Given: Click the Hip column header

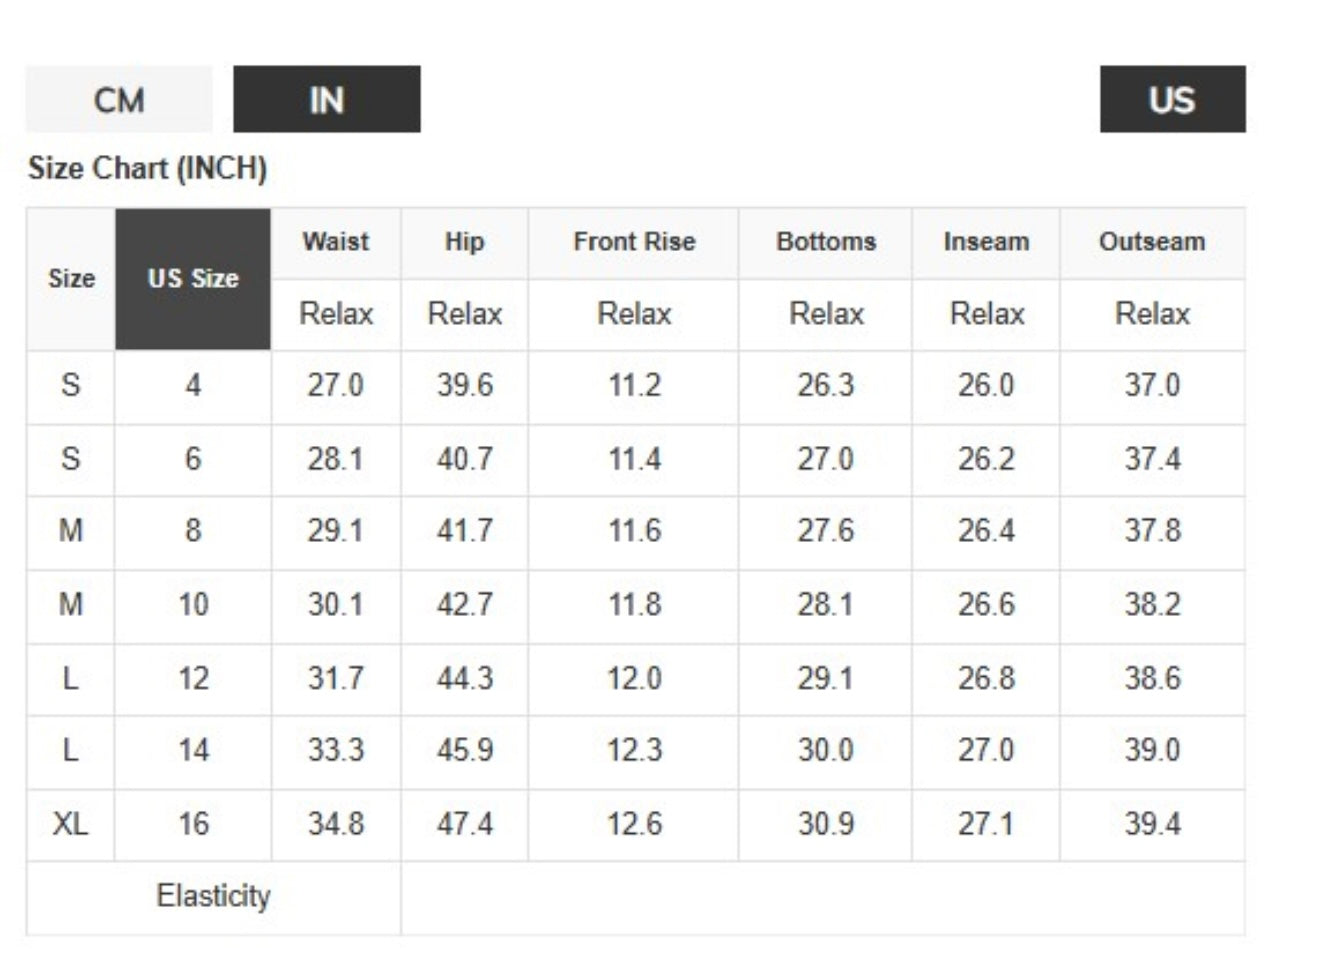Looking at the screenshot, I should tap(464, 243).
